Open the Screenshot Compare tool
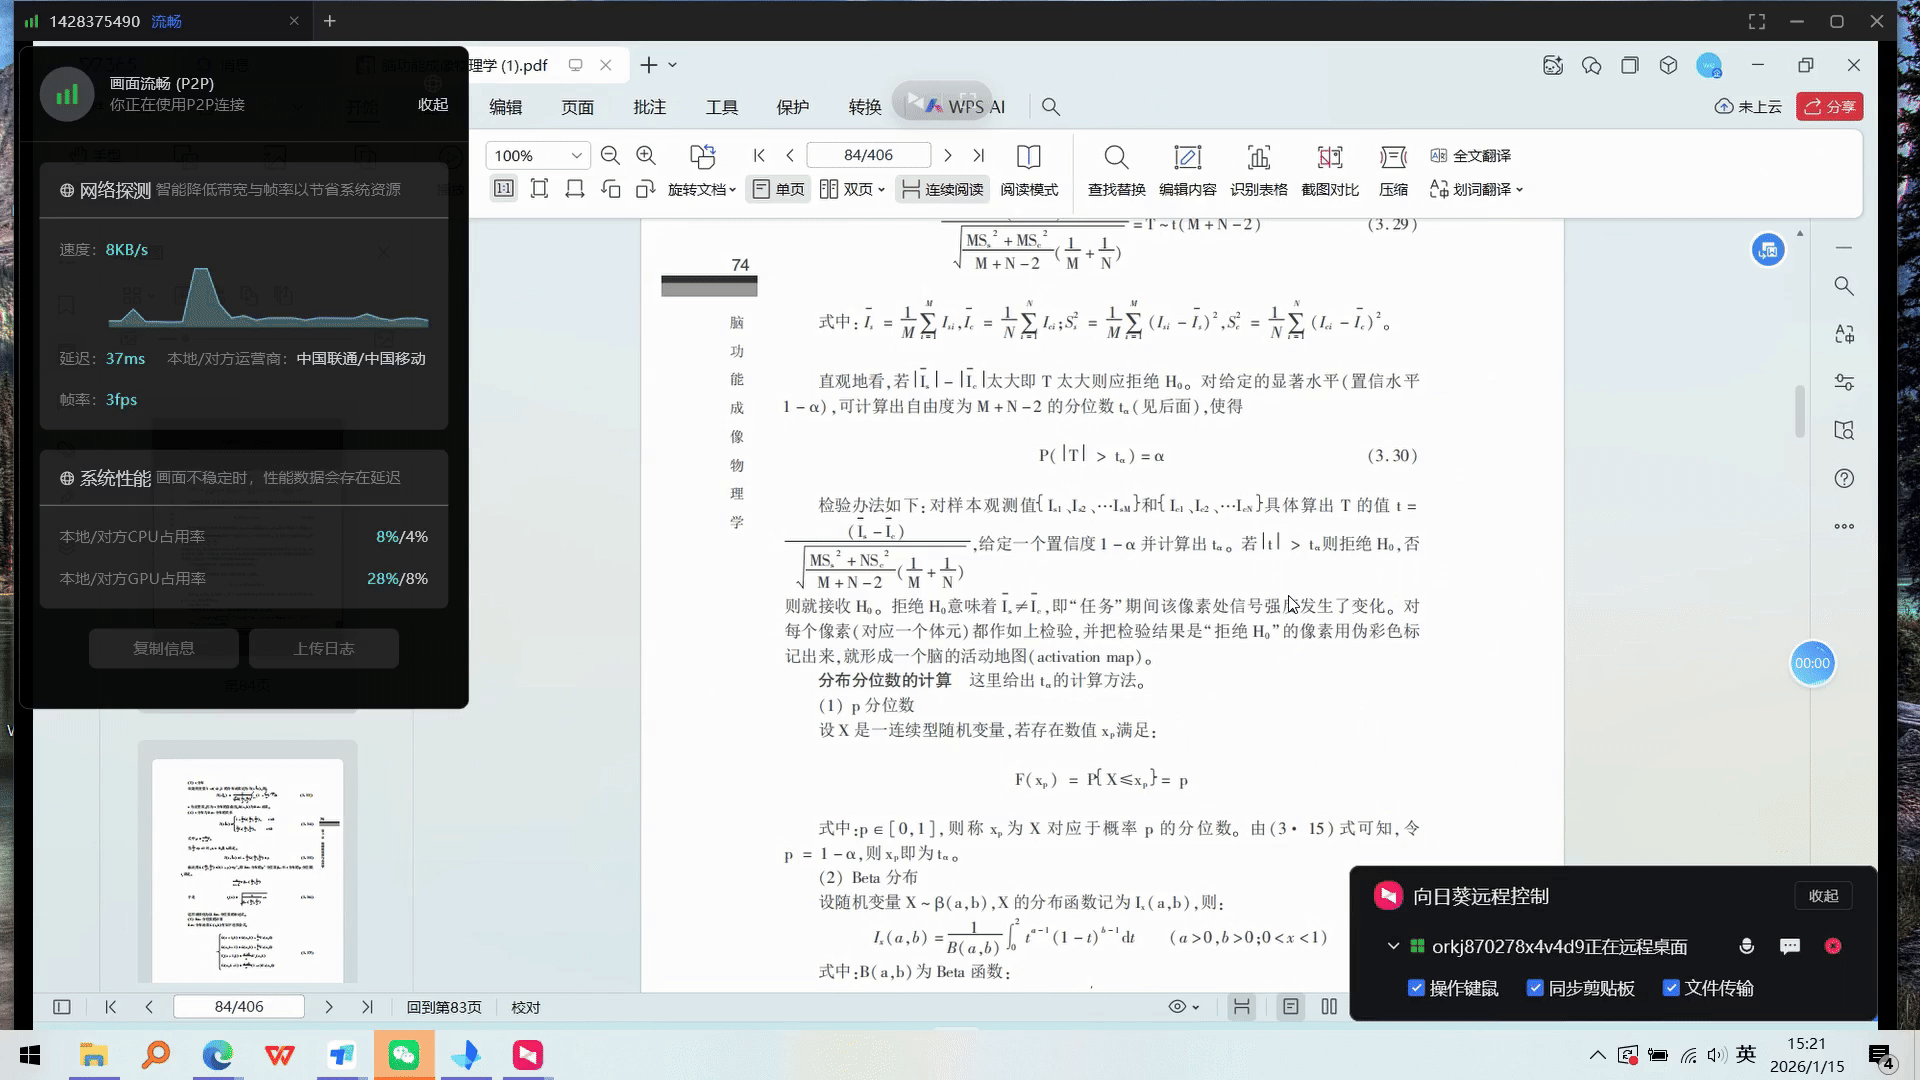The width and height of the screenshot is (1920, 1080). [x=1329, y=157]
